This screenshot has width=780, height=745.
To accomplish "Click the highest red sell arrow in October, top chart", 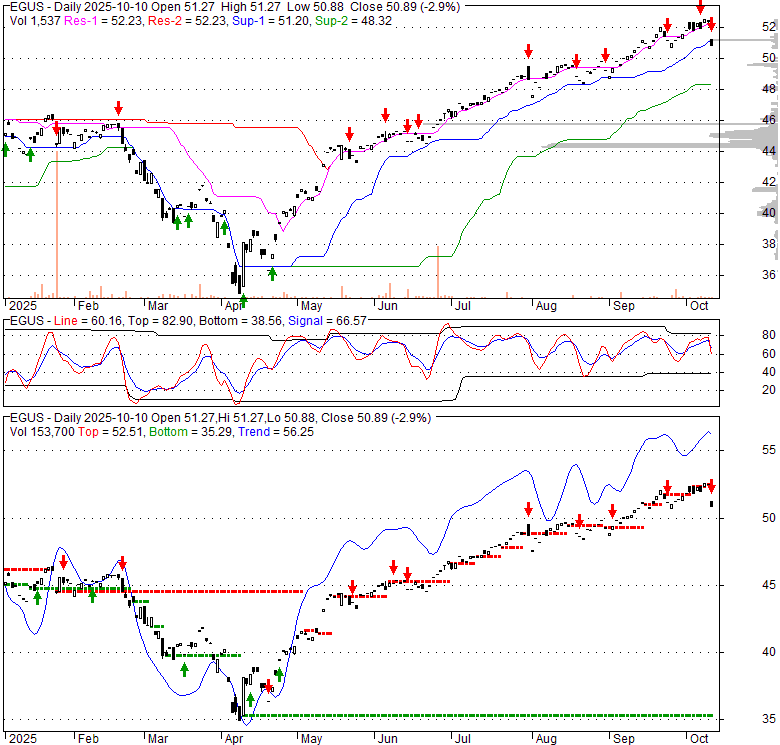I will pos(700,8).
